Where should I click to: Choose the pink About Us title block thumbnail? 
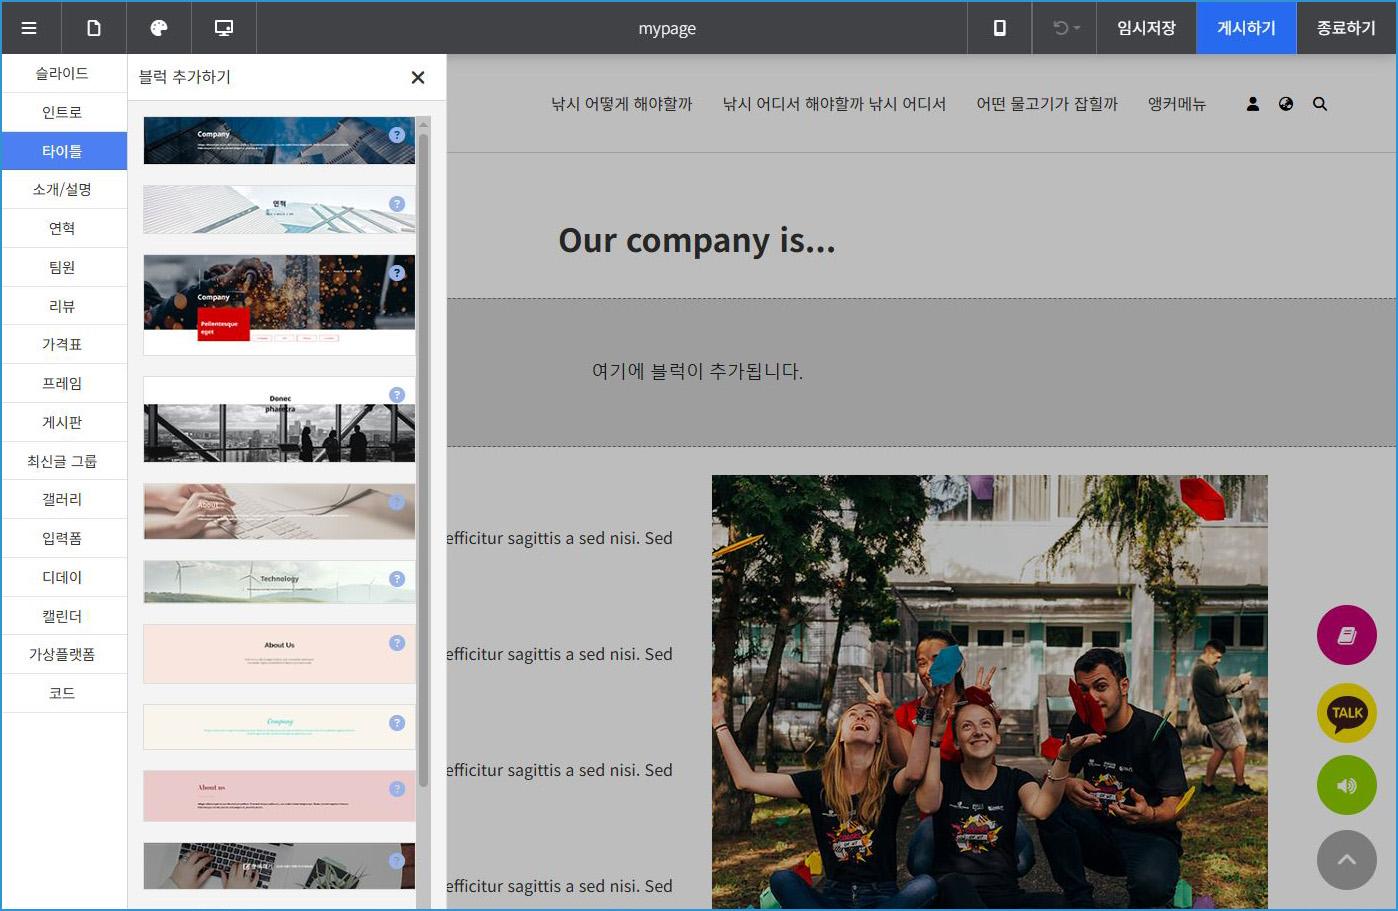[278, 654]
